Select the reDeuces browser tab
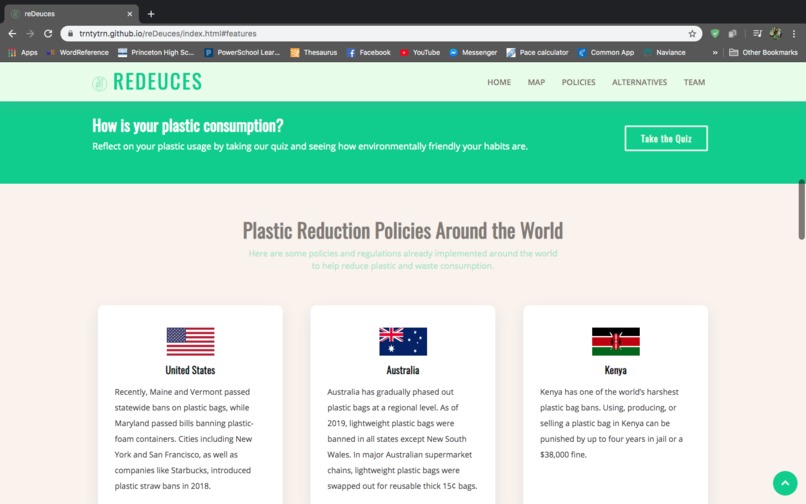Viewport: 806px width, 504px height. tap(71, 14)
